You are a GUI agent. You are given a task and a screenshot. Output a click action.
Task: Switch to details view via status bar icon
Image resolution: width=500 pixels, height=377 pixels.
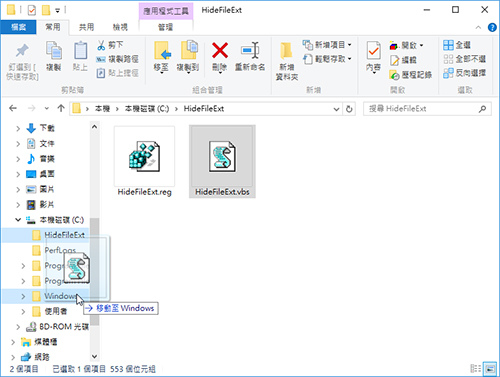[x=475, y=369]
